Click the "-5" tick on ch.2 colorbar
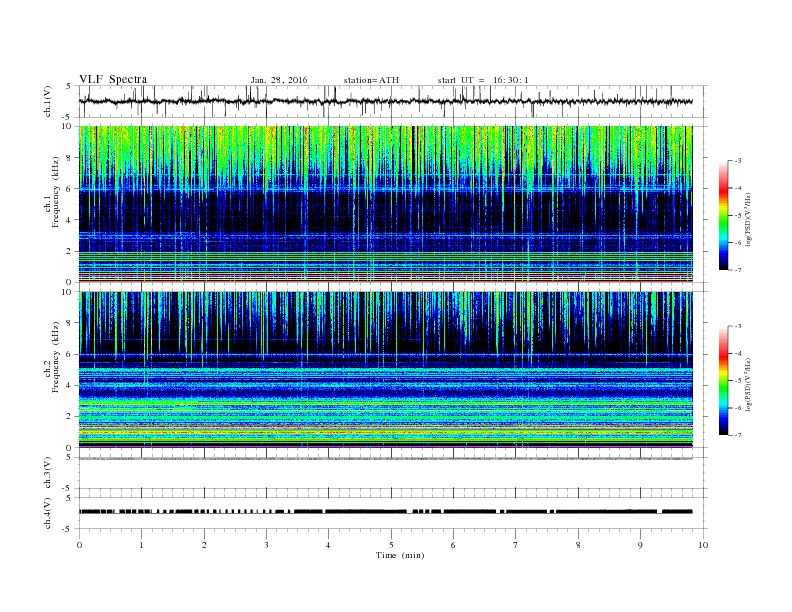792x612 pixels. pyautogui.click(x=737, y=380)
